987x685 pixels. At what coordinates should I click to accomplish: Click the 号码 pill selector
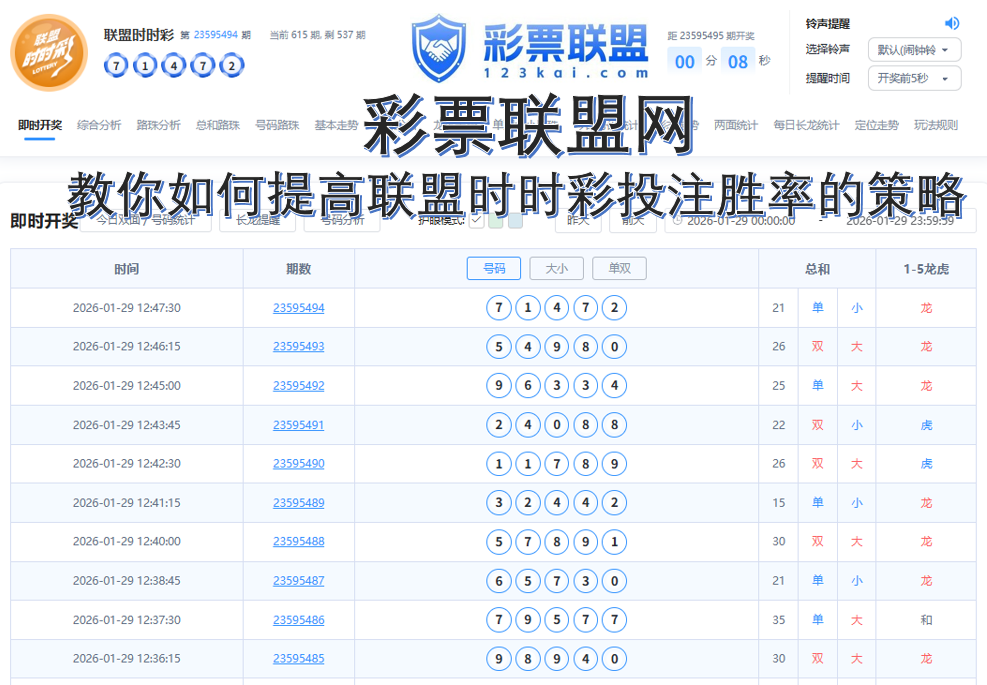point(494,268)
